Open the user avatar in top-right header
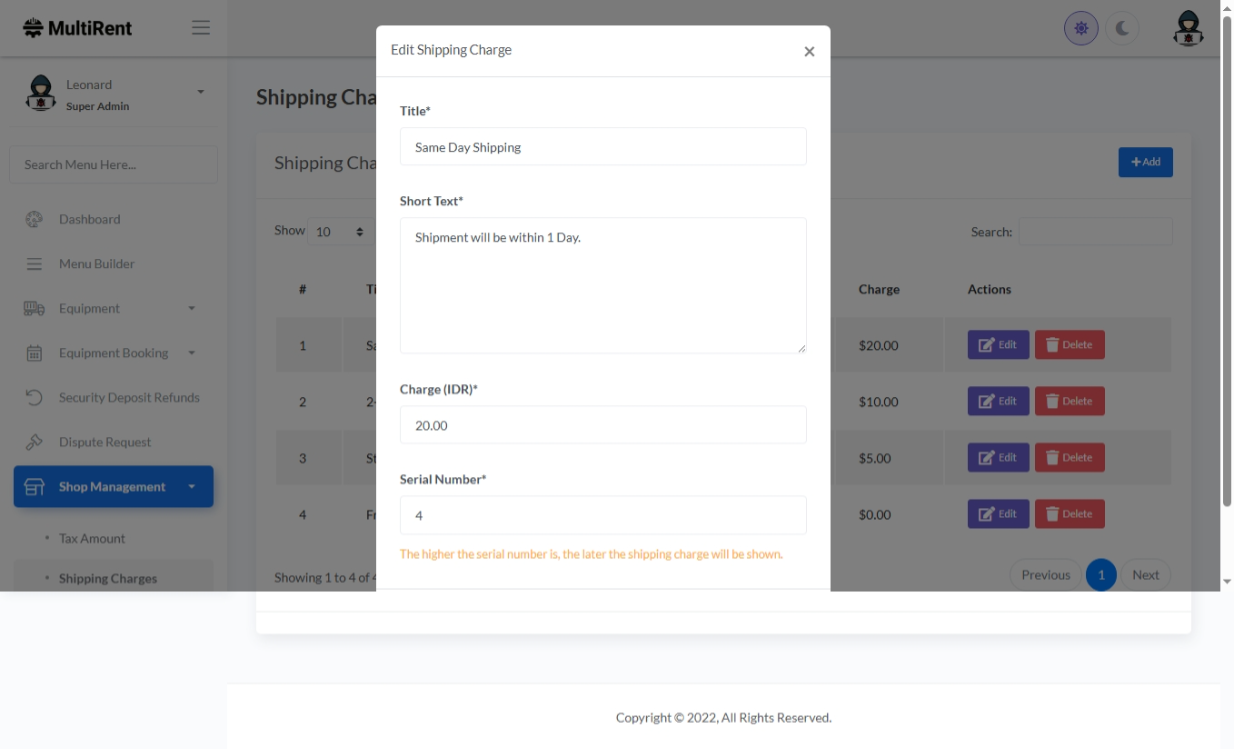The height and width of the screenshot is (749, 1234). [x=1187, y=28]
